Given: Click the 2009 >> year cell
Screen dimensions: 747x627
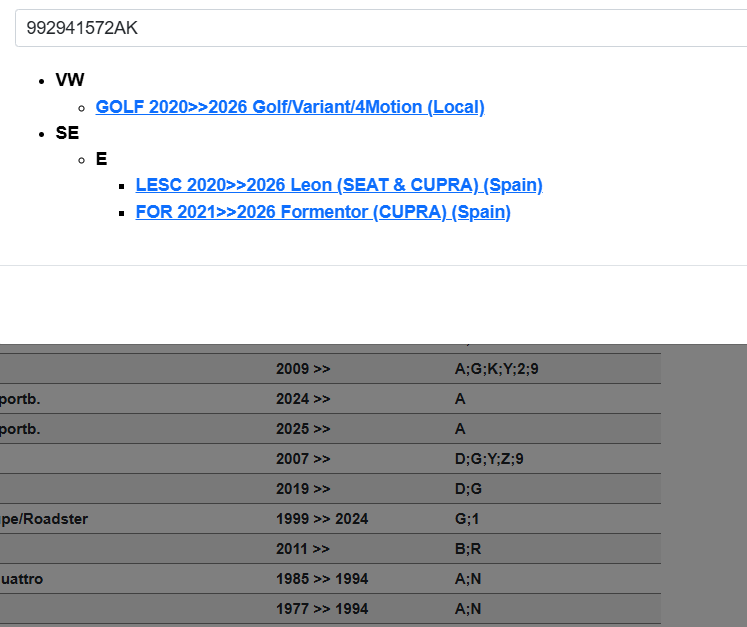Looking at the screenshot, I should (303, 369).
